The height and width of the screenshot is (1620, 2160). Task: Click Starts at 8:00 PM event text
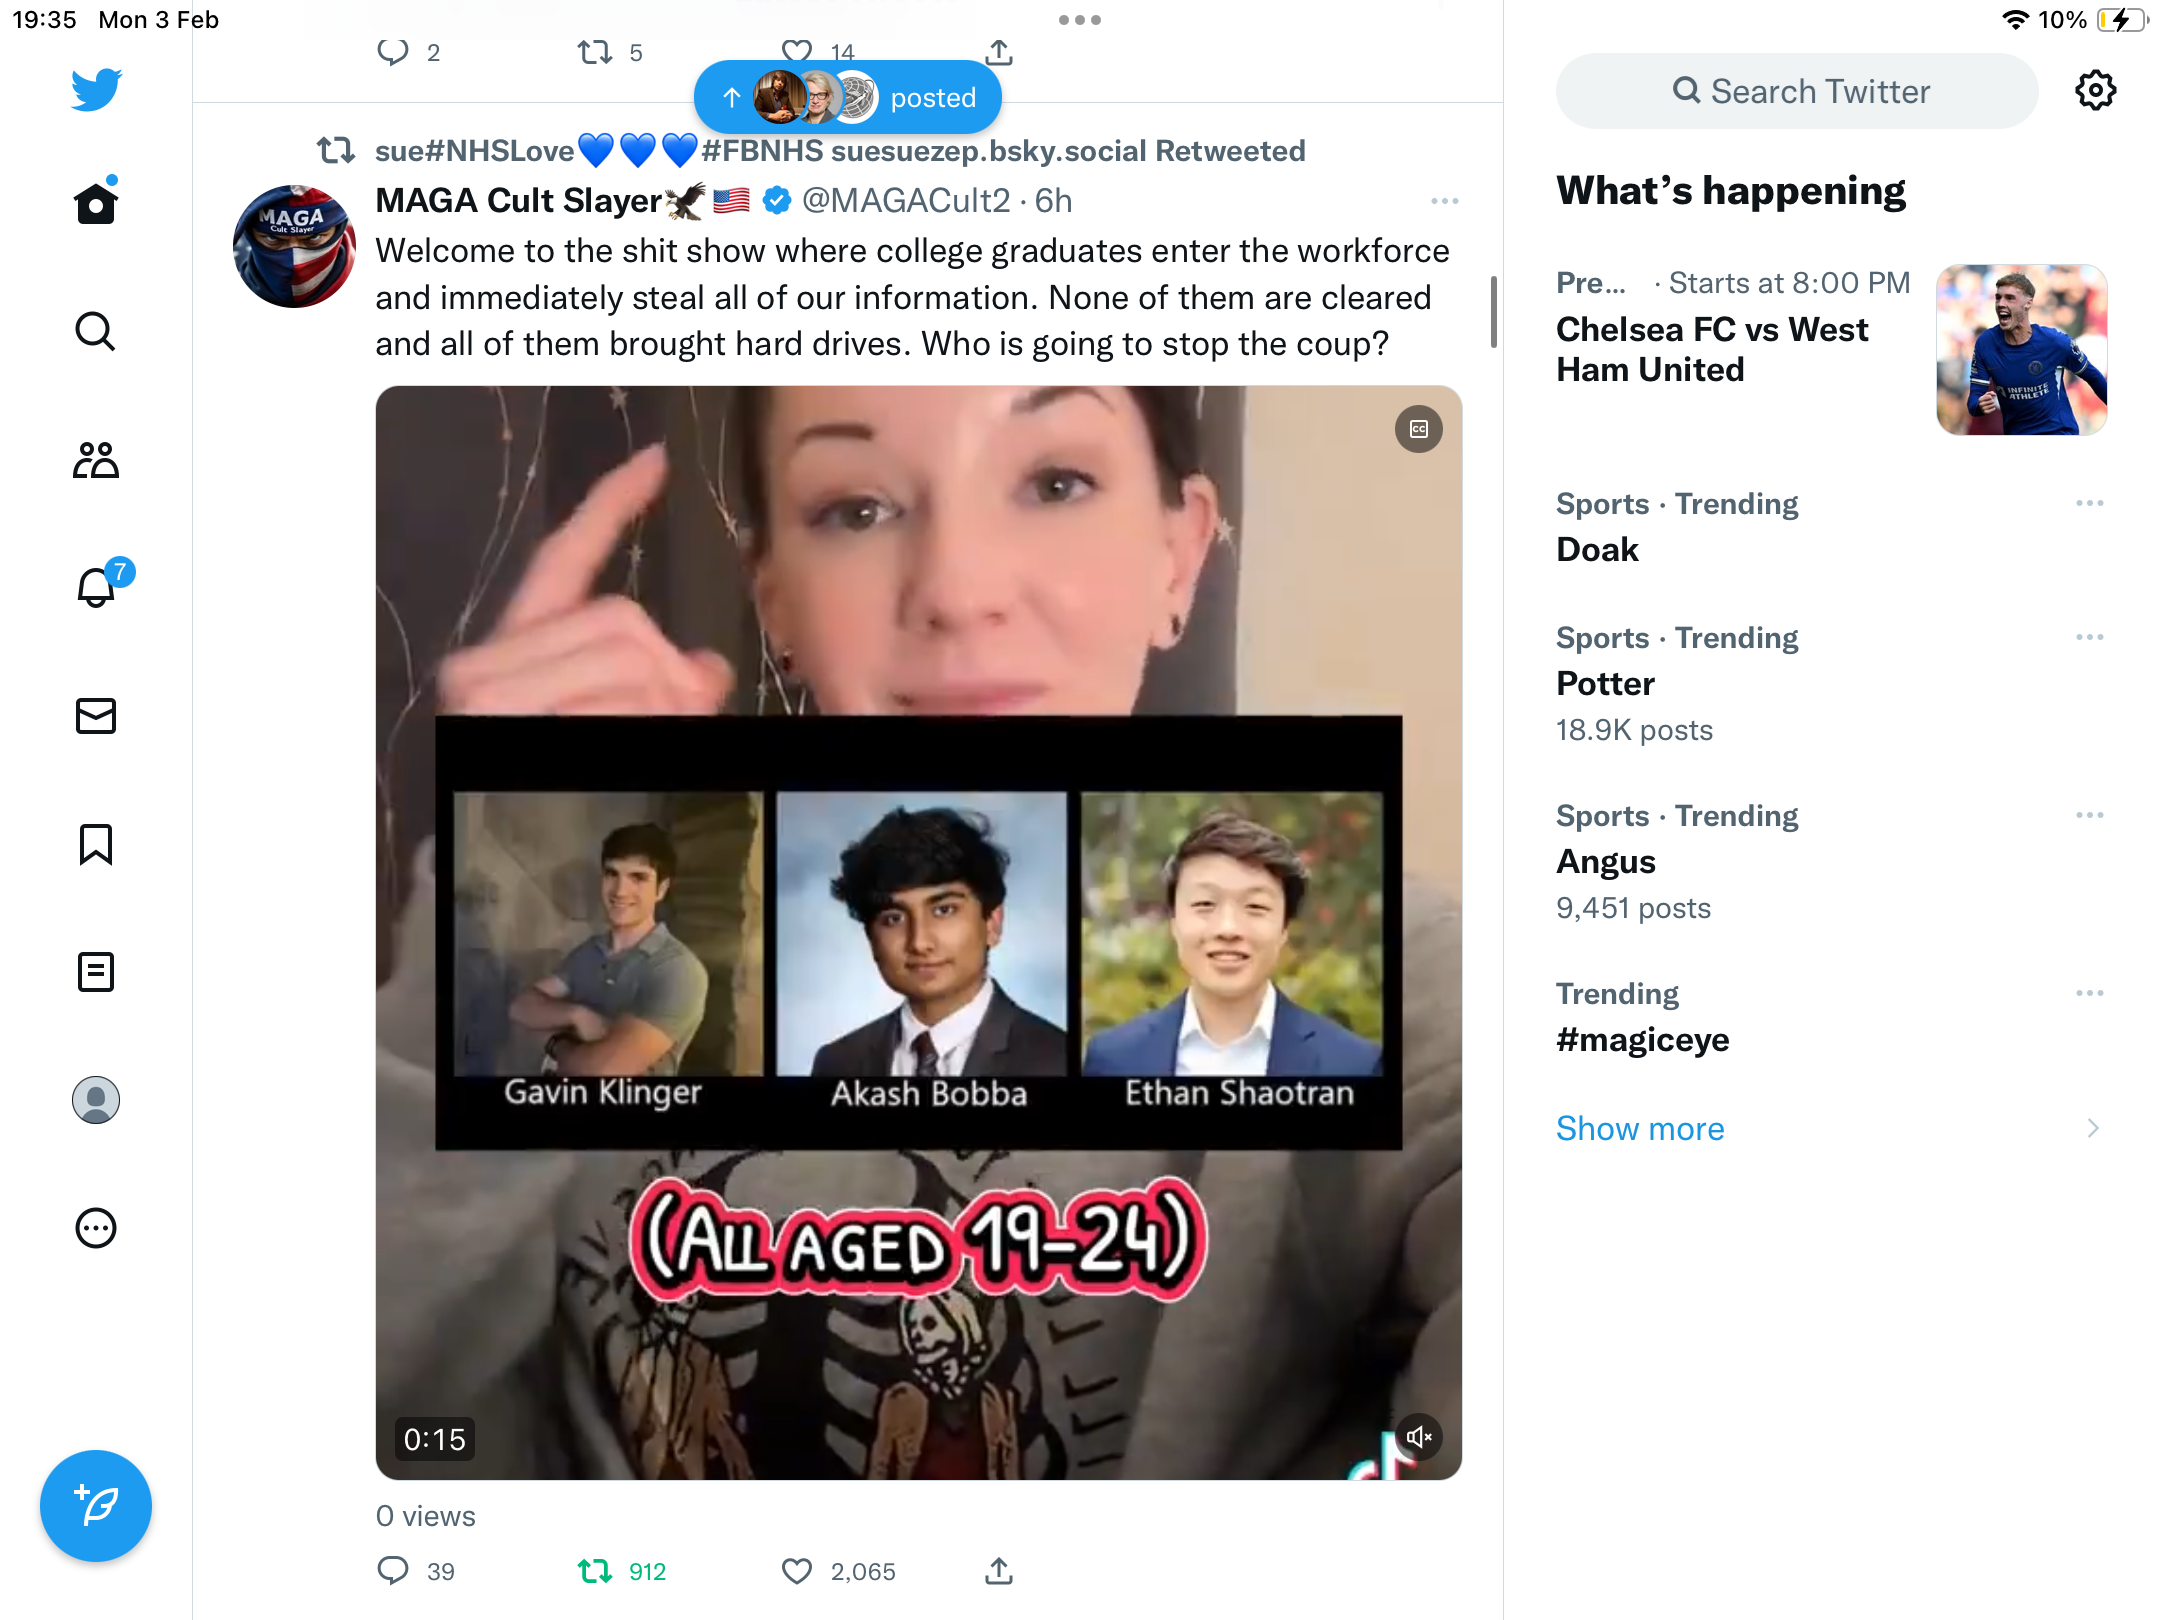point(1790,283)
